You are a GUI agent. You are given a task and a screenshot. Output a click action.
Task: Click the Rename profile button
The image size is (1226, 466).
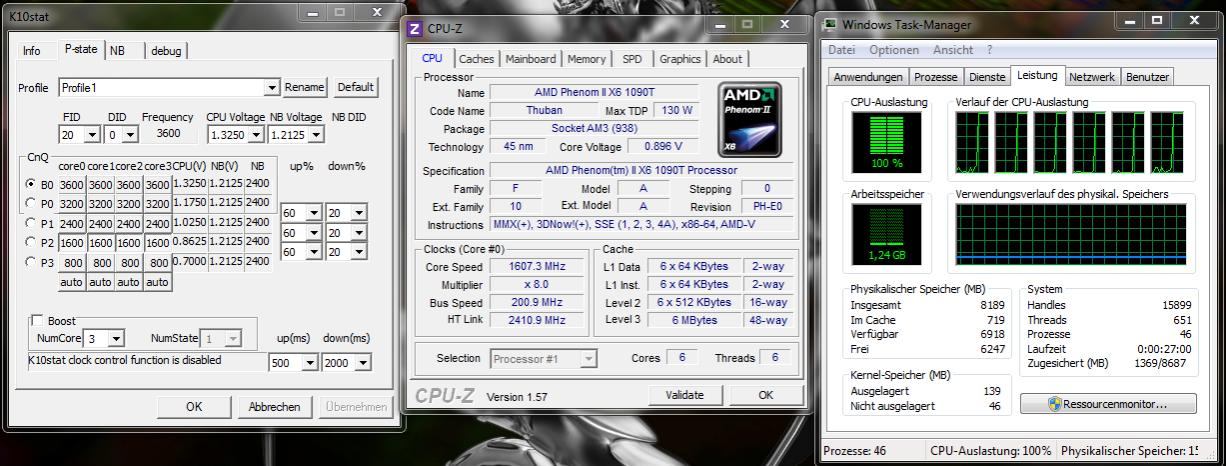304,87
